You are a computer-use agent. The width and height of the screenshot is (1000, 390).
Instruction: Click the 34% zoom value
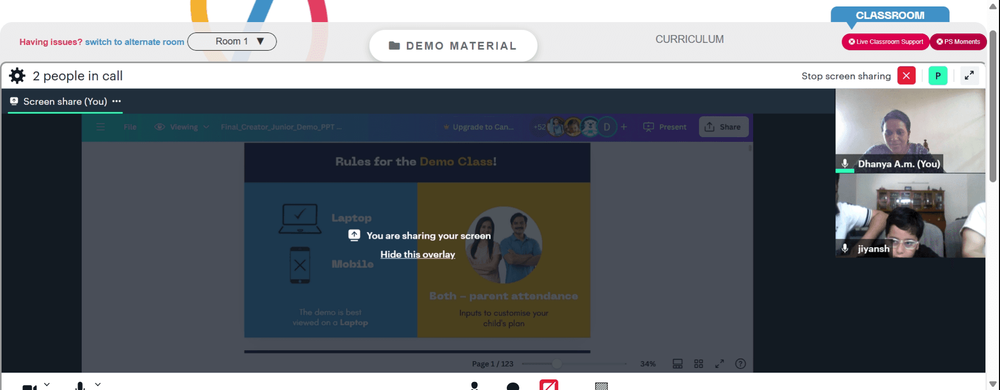[x=648, y=364]
